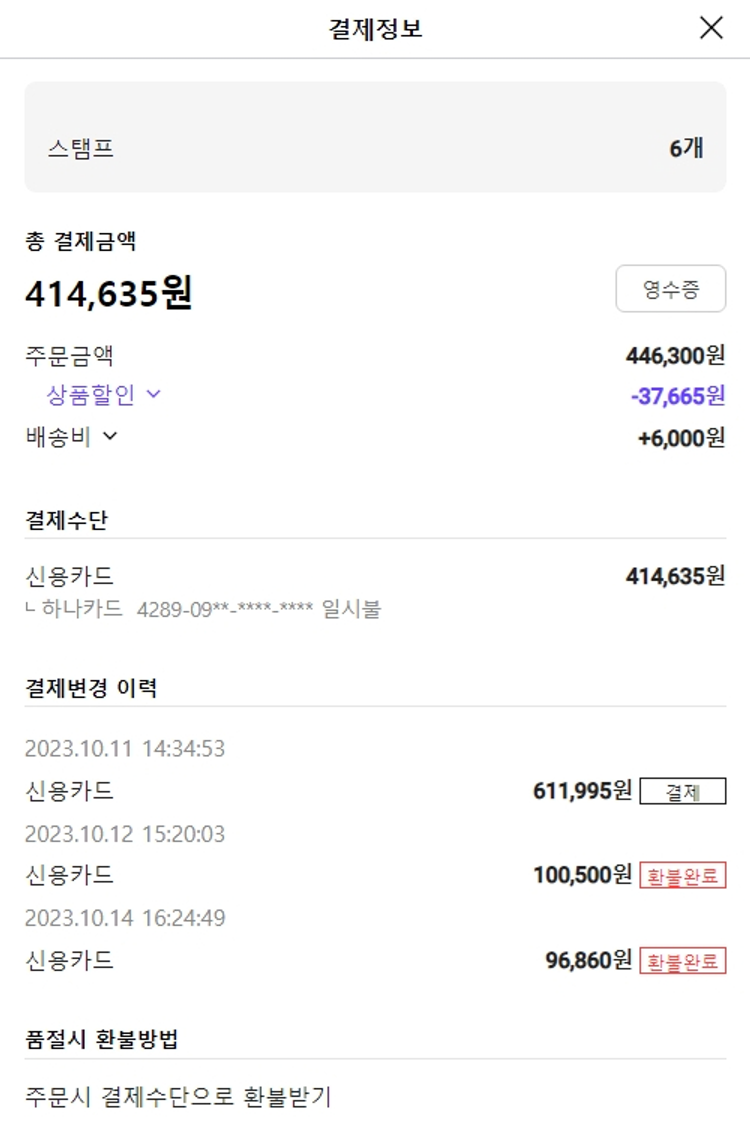Click the 스탬프 label in gray box
Screen dimensions: 750x1142
pos(80,149)
